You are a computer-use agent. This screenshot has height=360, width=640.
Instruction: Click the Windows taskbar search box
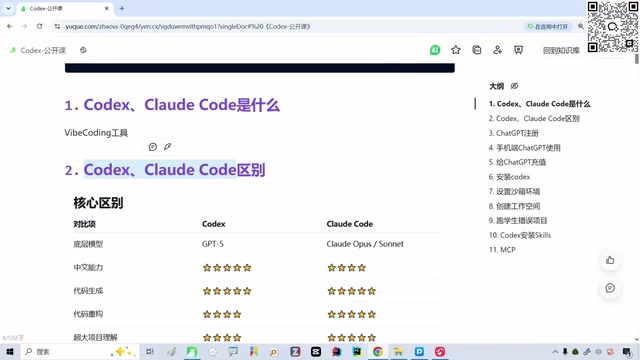point(80,351)
